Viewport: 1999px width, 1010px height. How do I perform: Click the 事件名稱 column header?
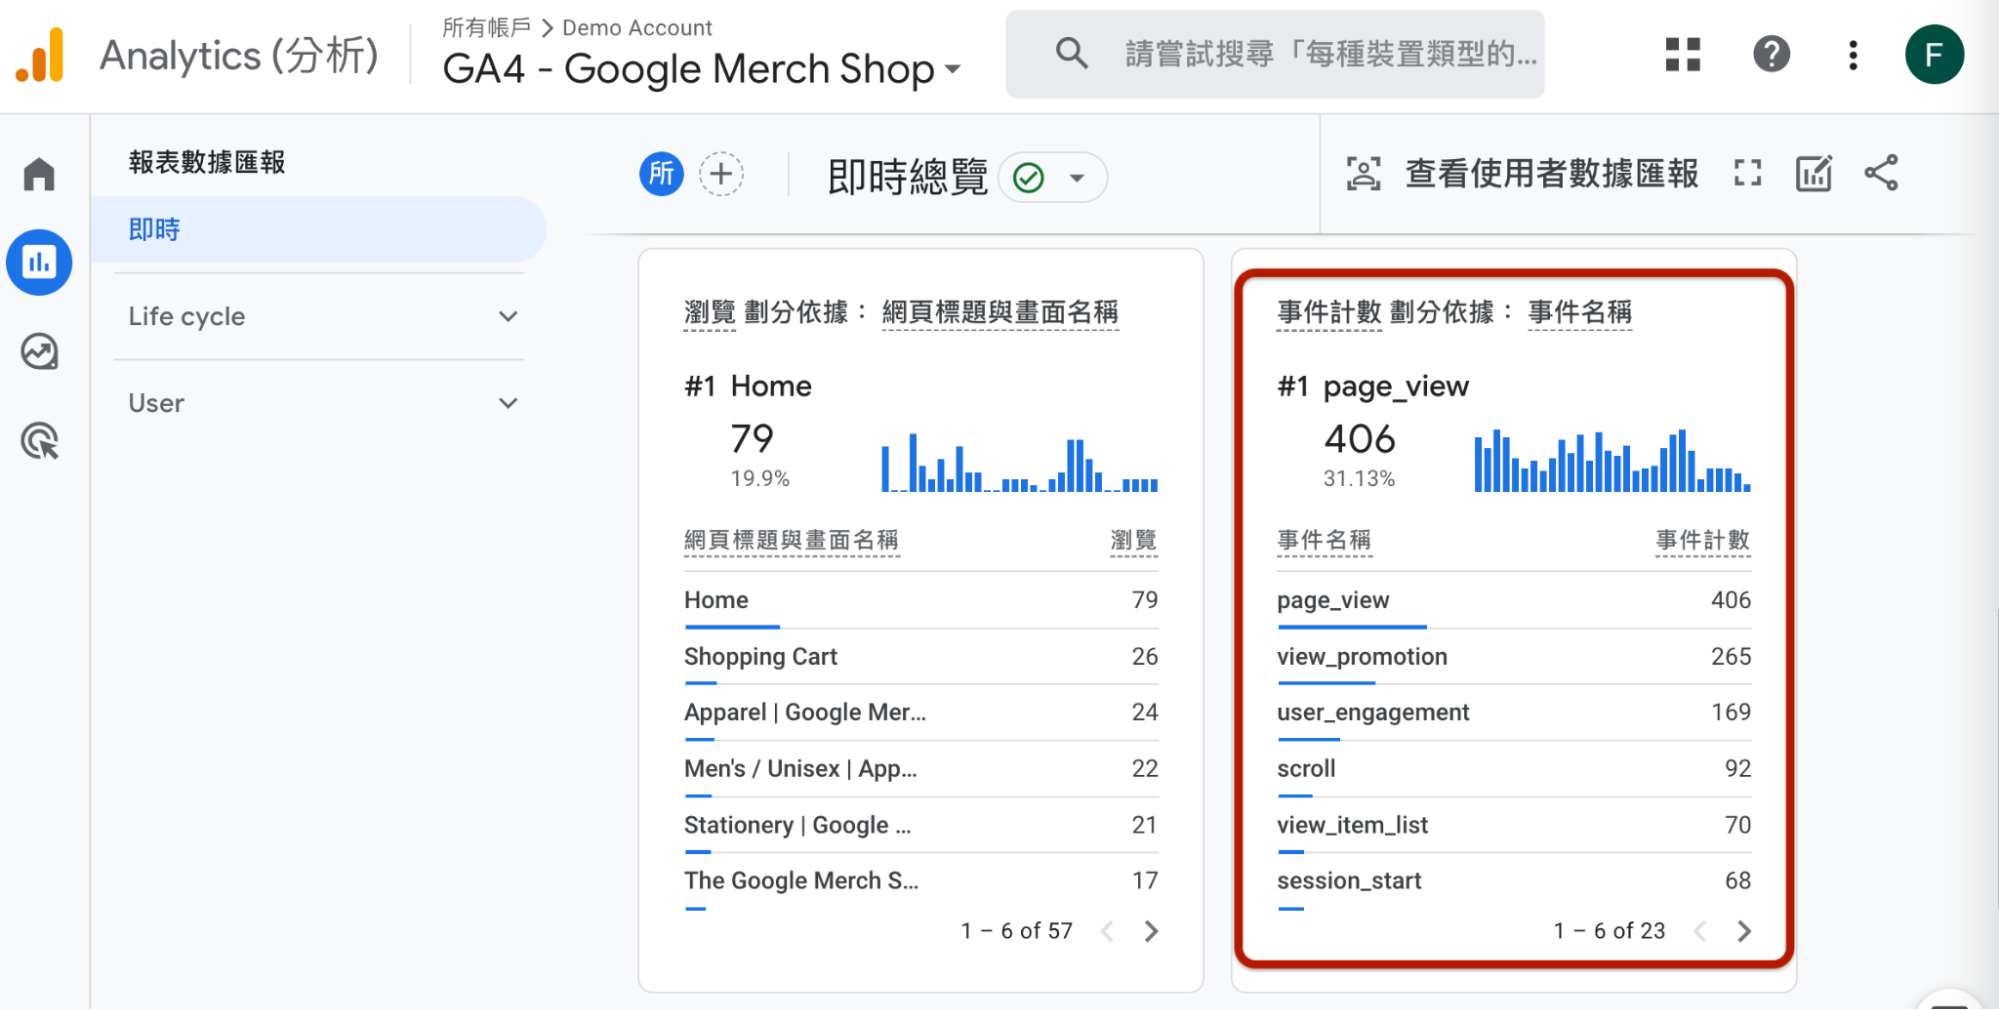coord(1324,541)
